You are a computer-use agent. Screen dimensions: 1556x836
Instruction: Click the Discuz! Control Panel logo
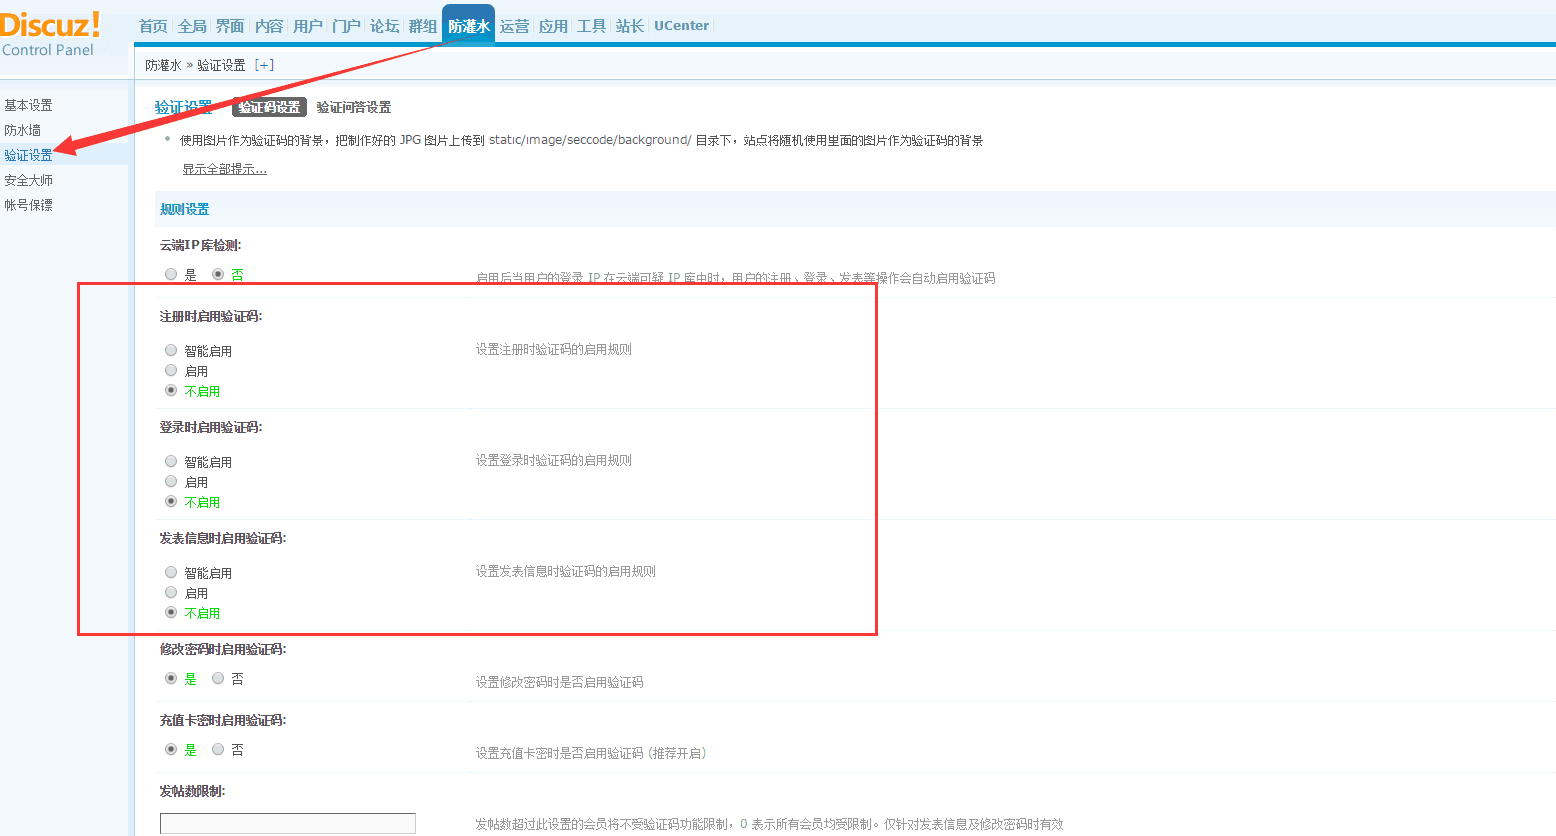50,34
